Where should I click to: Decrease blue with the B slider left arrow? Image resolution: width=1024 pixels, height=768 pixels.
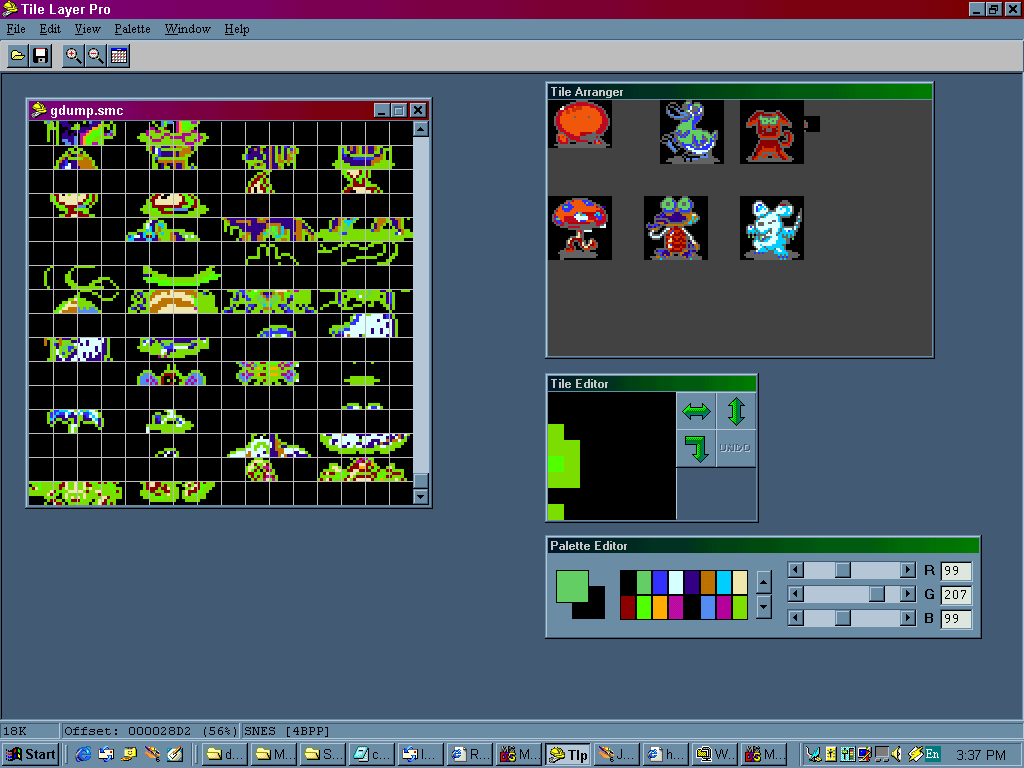click(795, 618)
